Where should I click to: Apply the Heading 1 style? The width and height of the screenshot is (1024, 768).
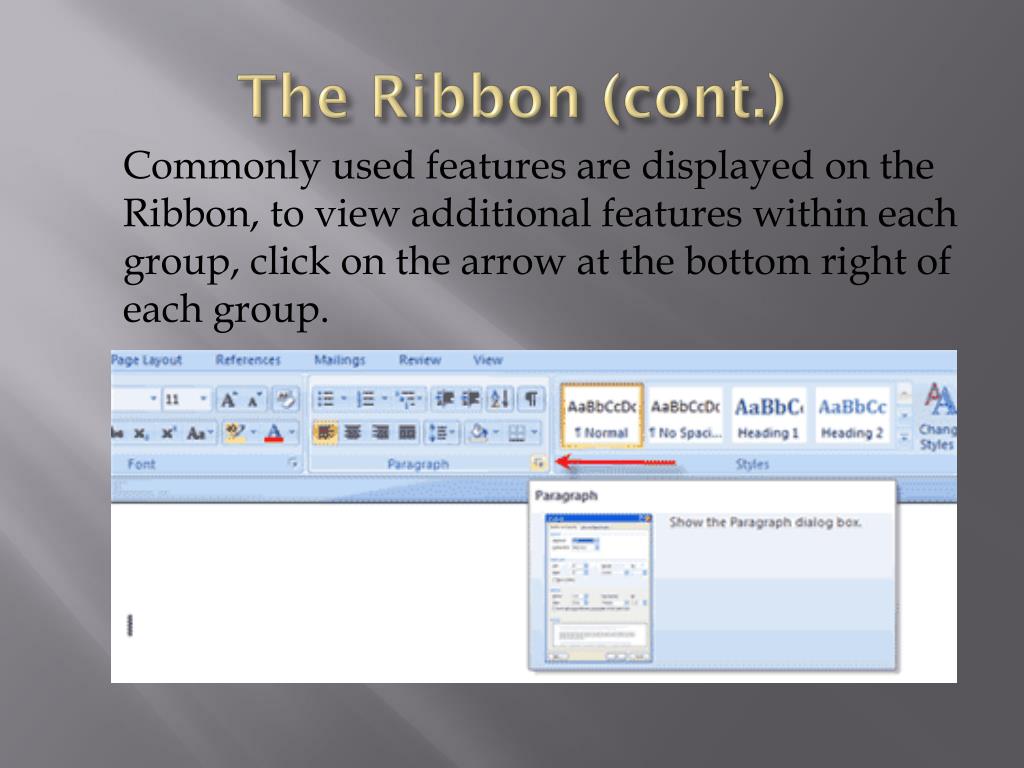769,417
